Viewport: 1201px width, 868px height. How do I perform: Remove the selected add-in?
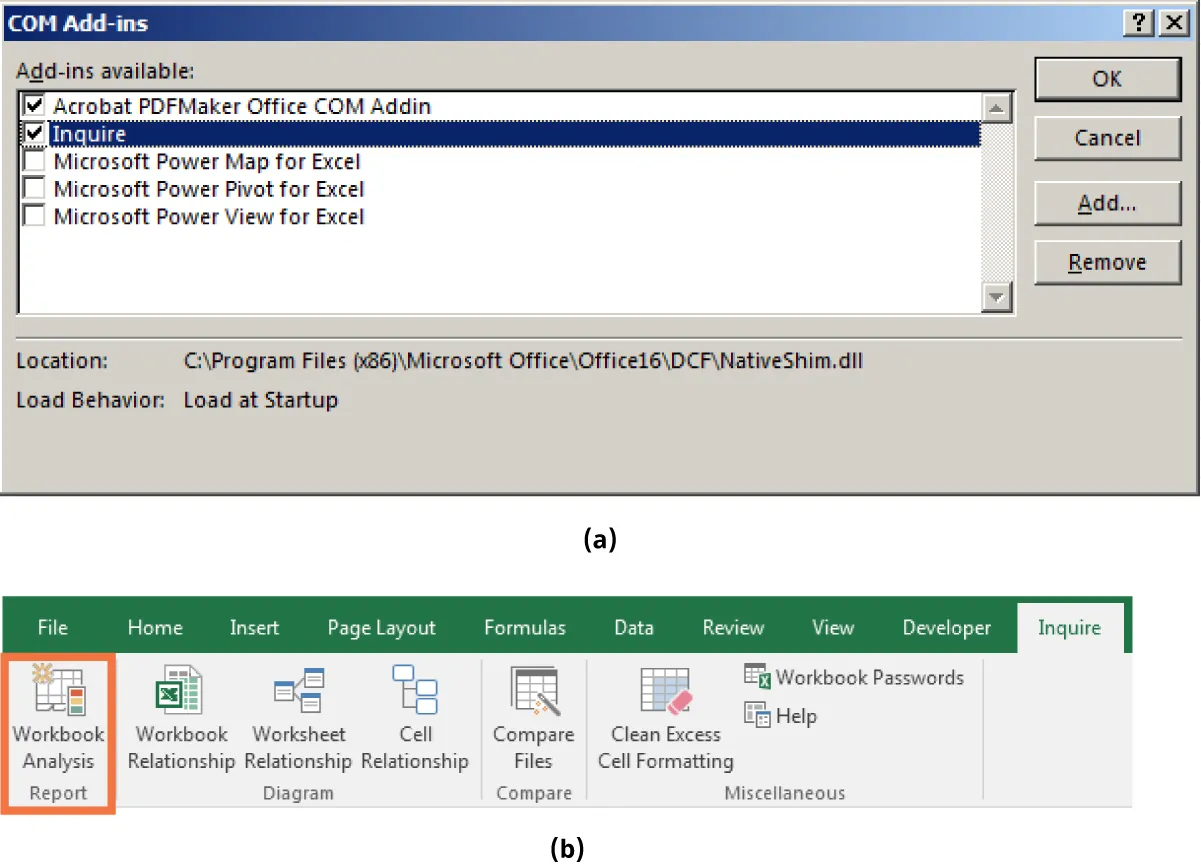[1107, 262]
